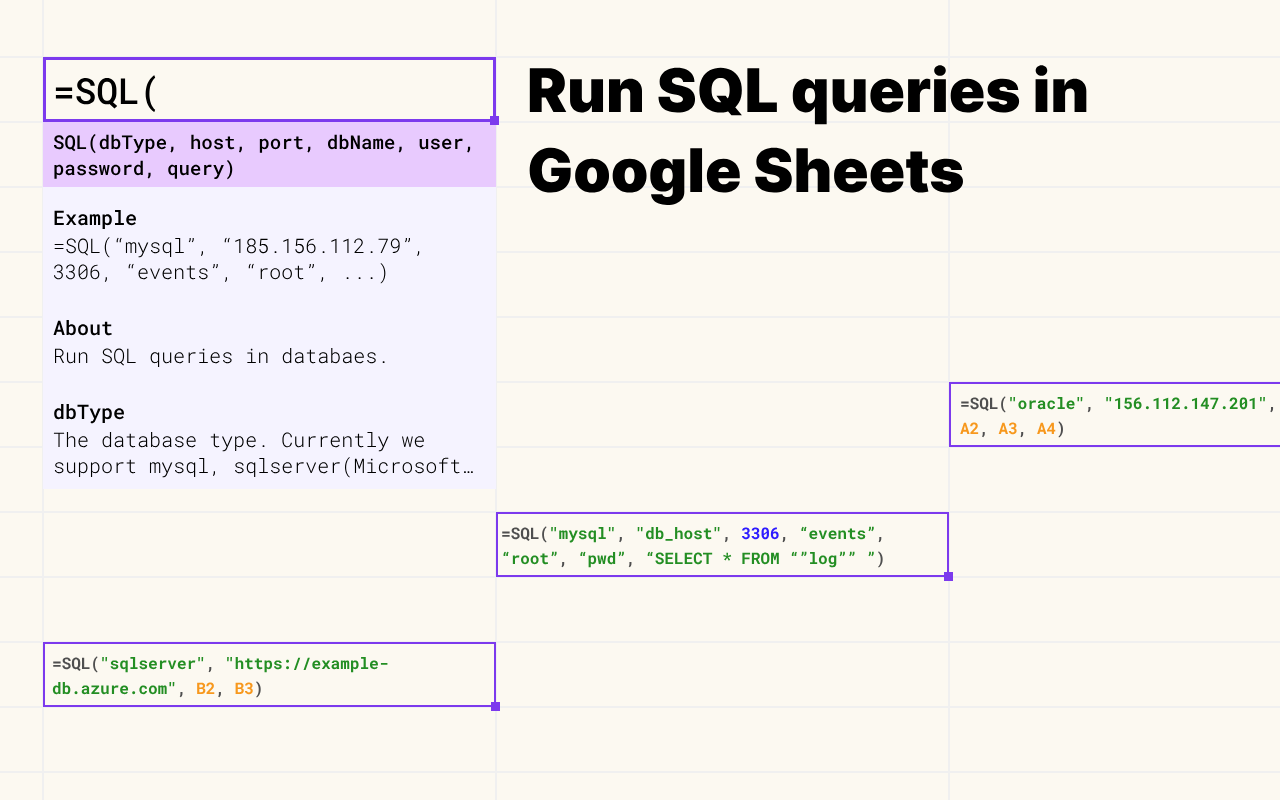
Task: Click 'Run SQL queries in databaes.' description
Action: point(220,356)
